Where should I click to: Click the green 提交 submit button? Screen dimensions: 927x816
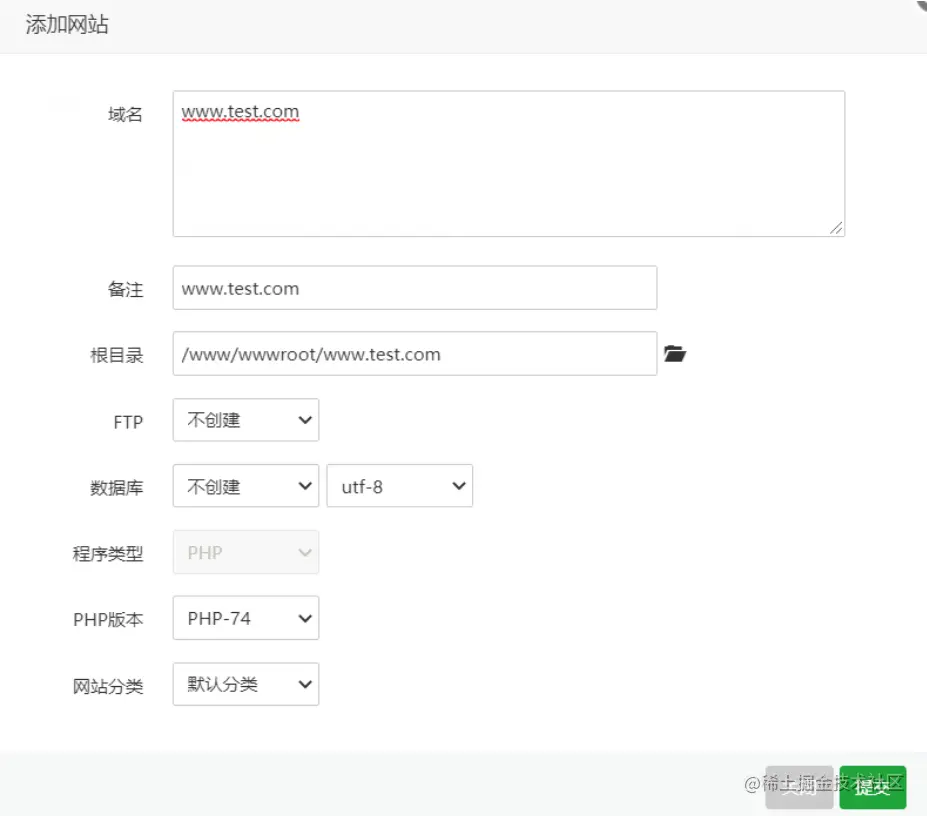(873, 787)
